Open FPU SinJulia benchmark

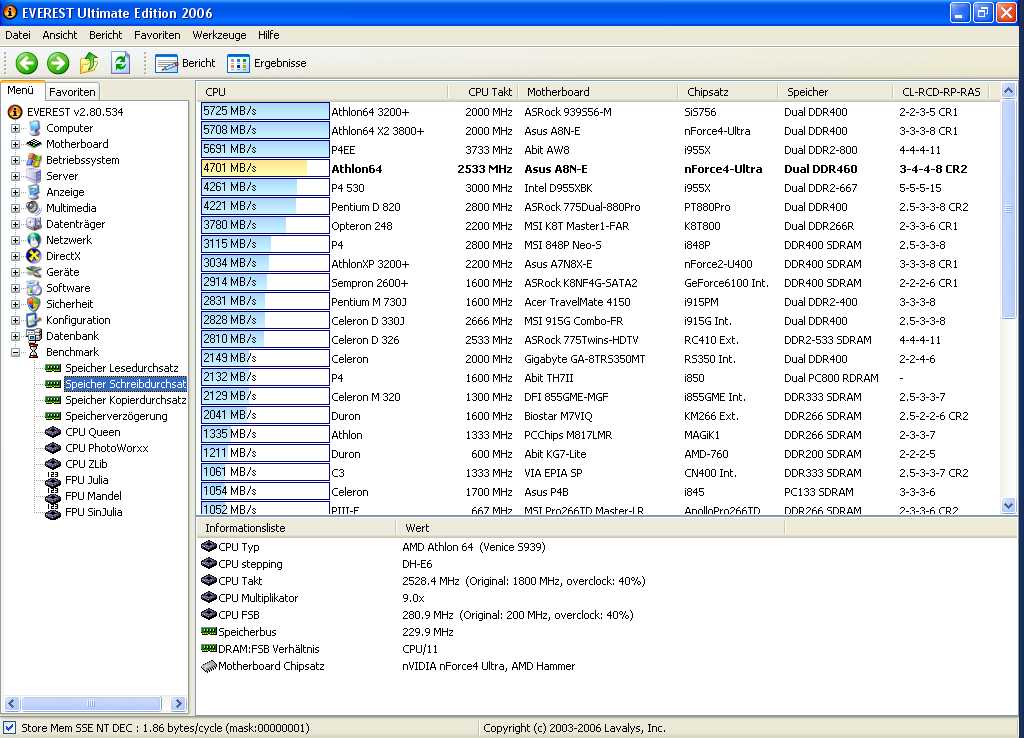[x=93, y=512]
